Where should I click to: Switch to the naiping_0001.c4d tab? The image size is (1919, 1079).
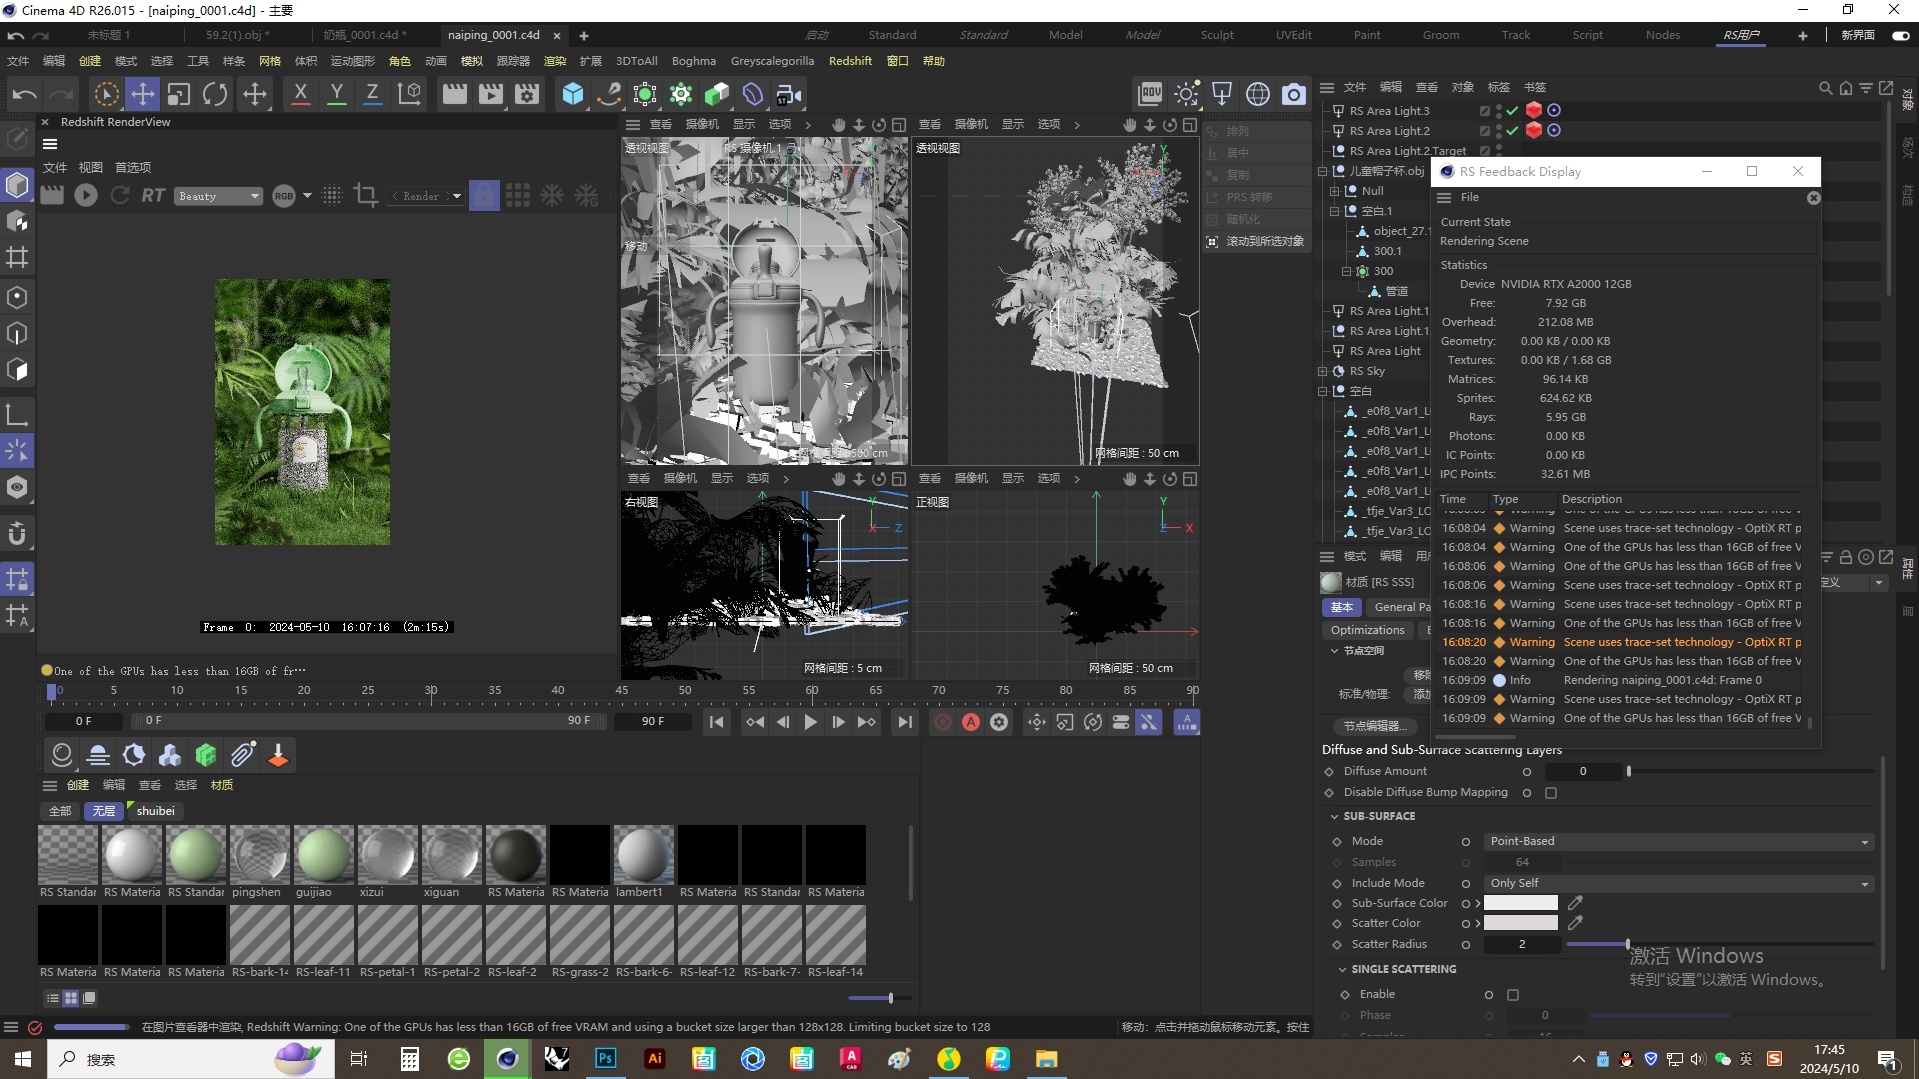(x=494, y=35)
